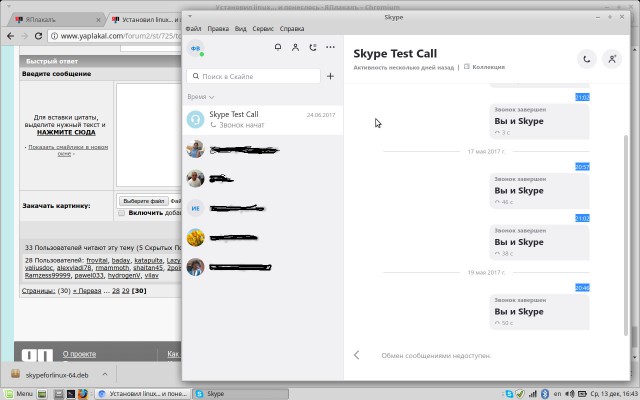The image size is (640, 400).
Task: Click Chromium reload page icon
Action: tap(38, 36)
